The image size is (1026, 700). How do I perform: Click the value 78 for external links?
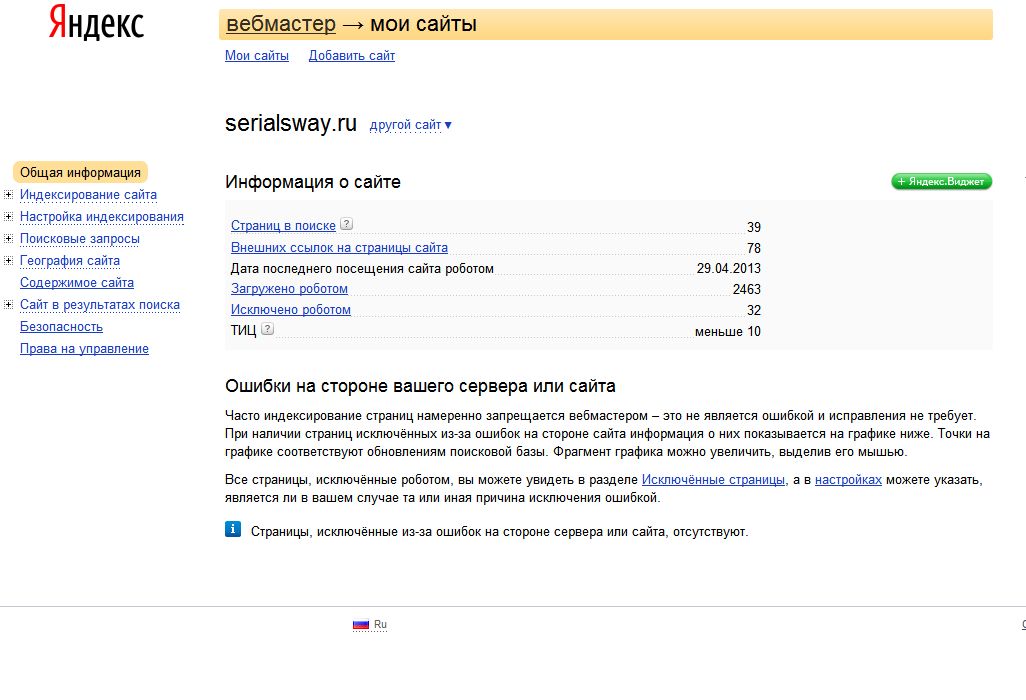(754, 249)
